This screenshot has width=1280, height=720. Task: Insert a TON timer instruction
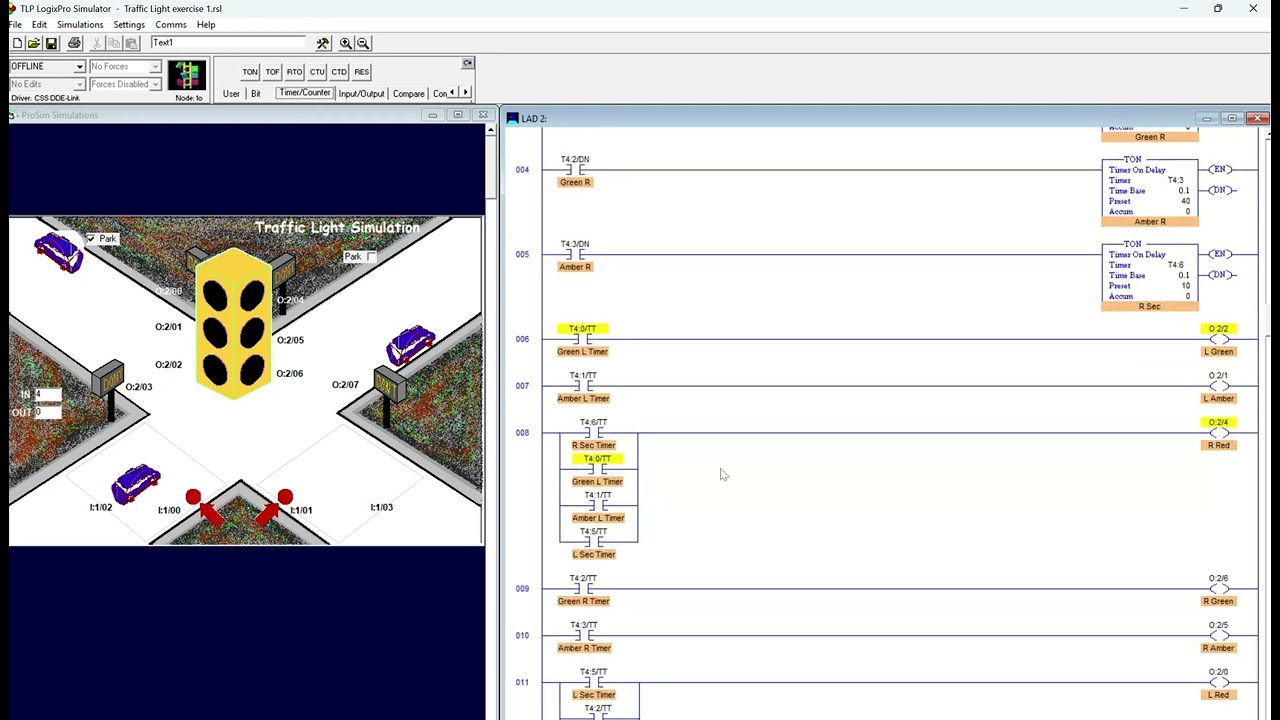pyautogui.click(x=250, y=72)
